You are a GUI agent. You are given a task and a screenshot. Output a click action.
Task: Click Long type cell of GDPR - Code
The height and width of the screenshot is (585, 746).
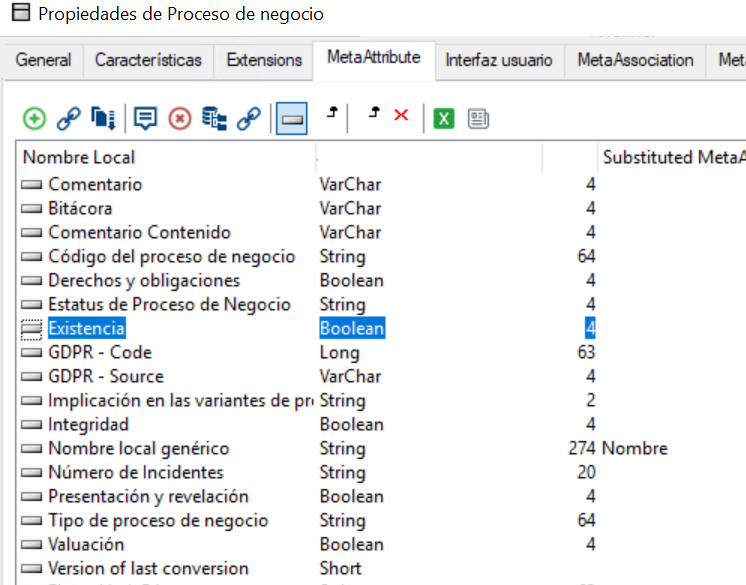[339, 353]
